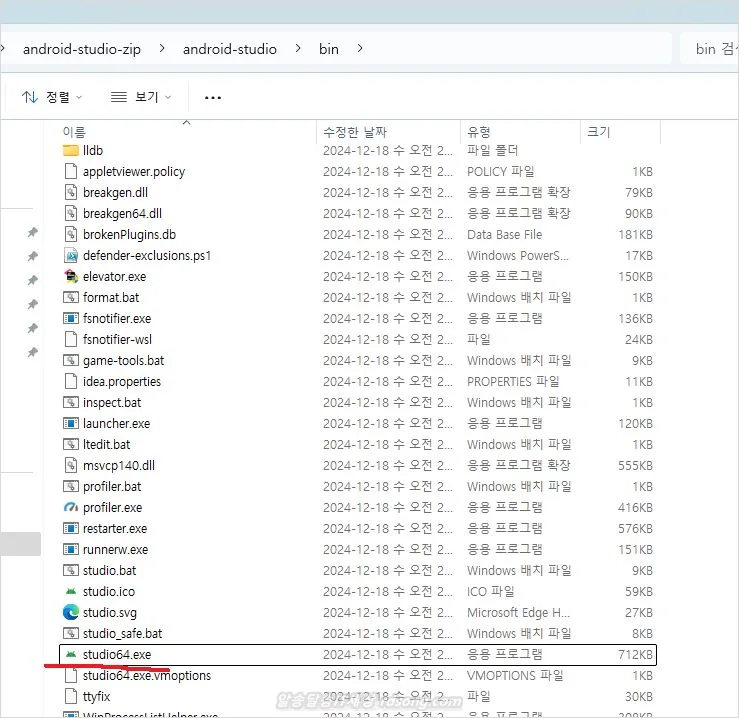
Task: Select the defender-exclusions.ps1 PowerShell icon
Action: 71,255
